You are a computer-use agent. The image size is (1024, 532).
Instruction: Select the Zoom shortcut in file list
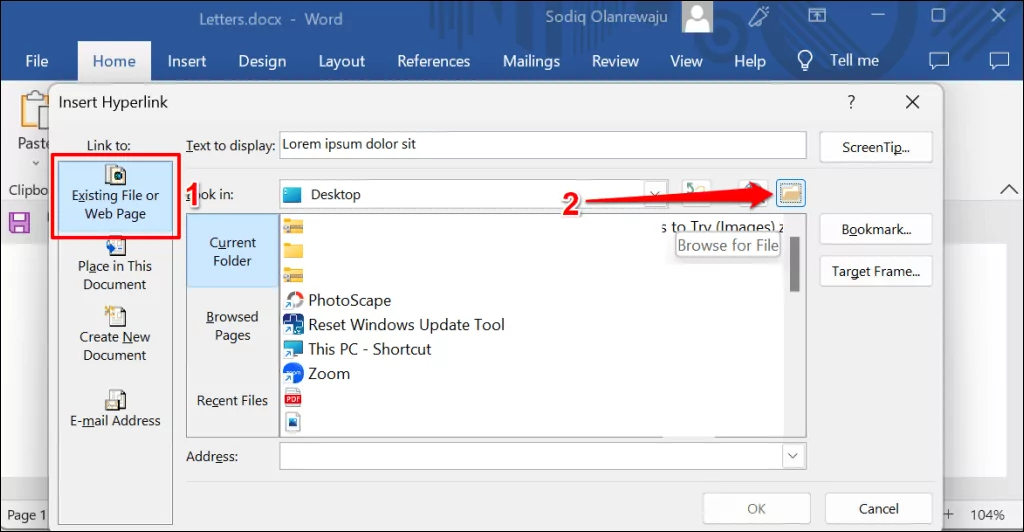[x=317, y=373]
